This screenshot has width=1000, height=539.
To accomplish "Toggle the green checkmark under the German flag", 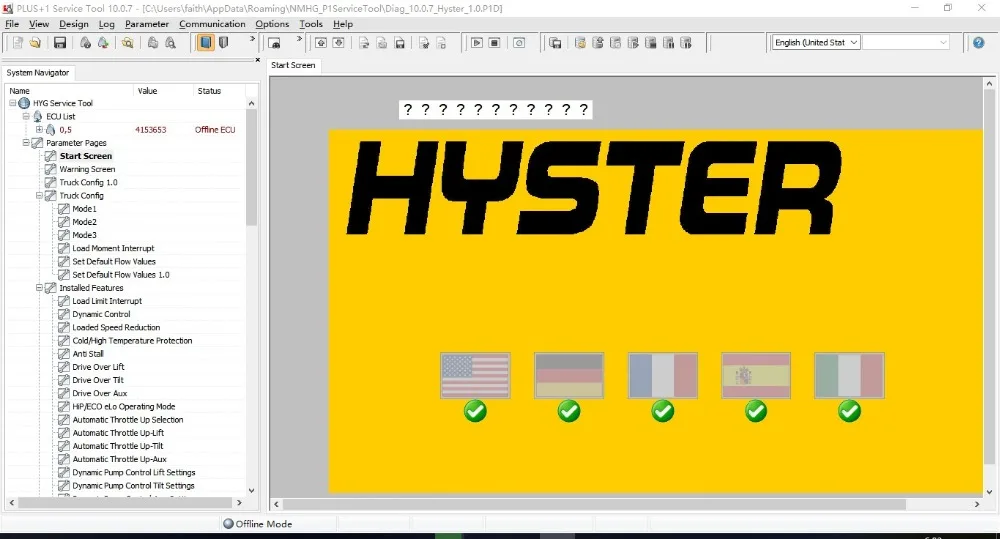I will click(x=569, y=411).
